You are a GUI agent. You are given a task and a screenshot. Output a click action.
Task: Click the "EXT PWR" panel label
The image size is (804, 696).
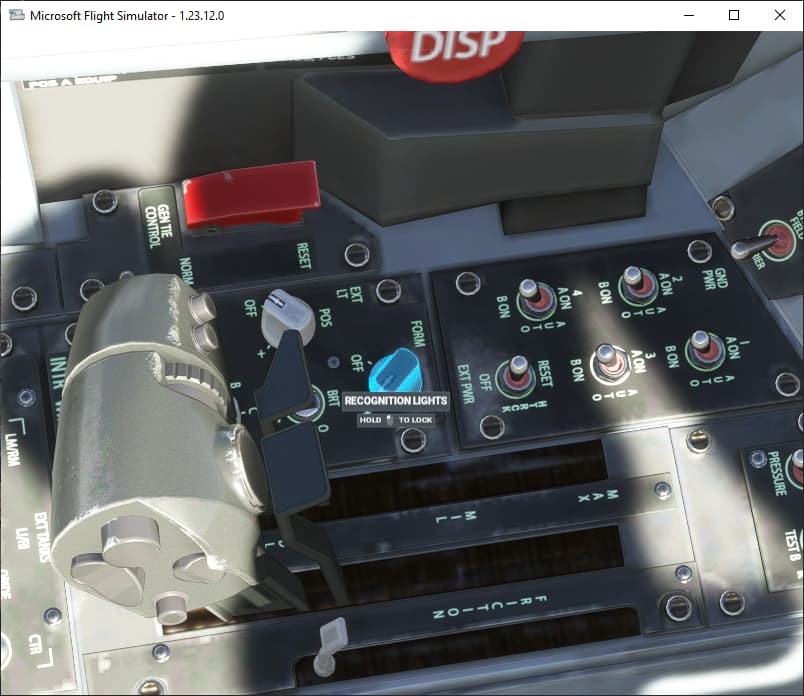[464, 384]
